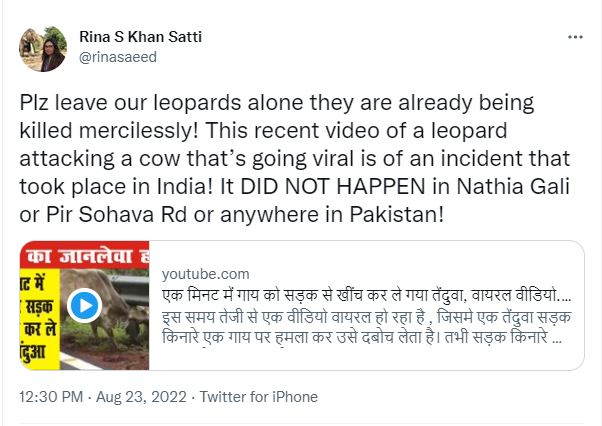The image size is (602, 426).
Task: Select the yellow Hindi caption strip on the thumbnail
Action: (x=40, y=319)
